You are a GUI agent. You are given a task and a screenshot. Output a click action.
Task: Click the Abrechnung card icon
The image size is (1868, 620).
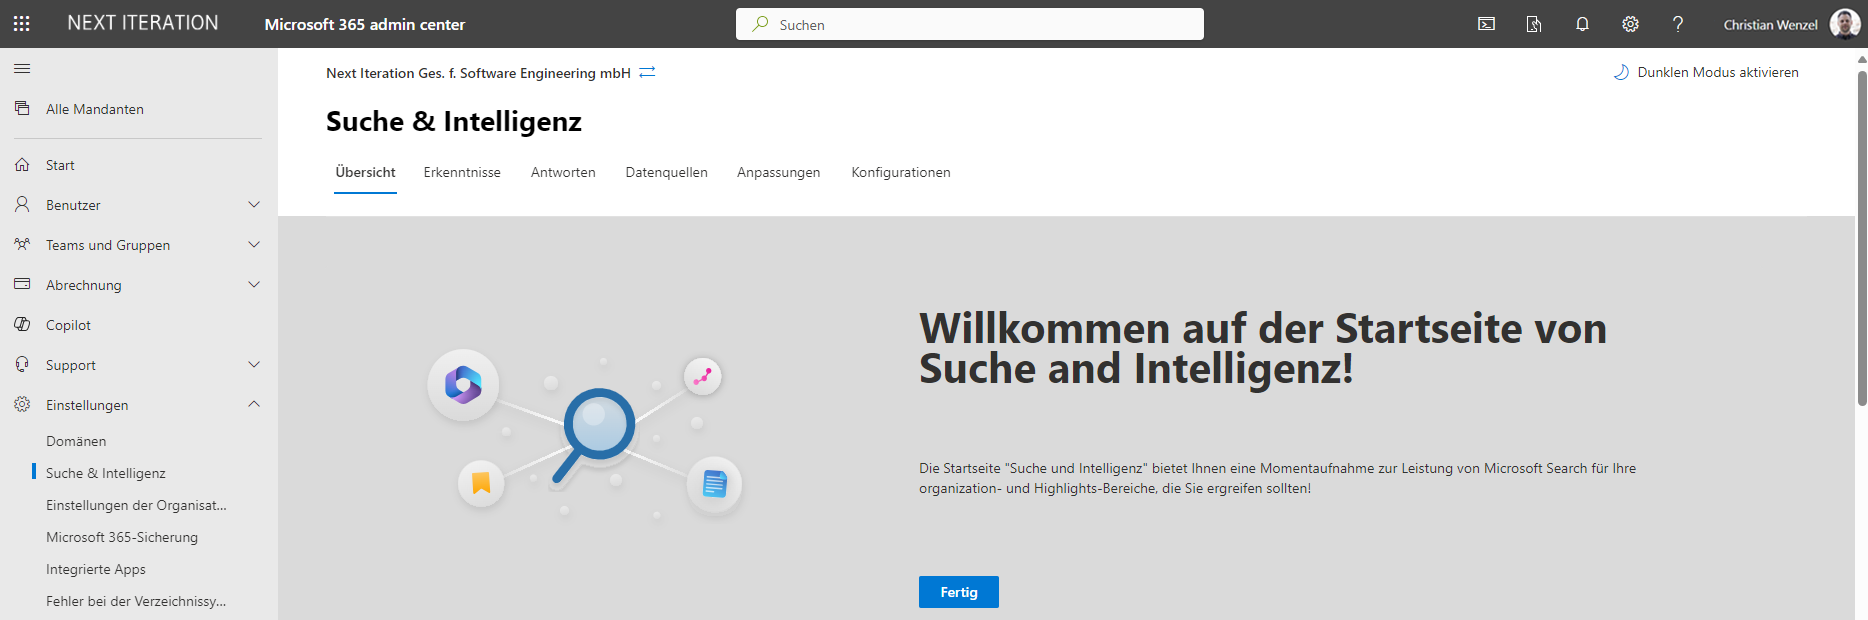[22, 284]
